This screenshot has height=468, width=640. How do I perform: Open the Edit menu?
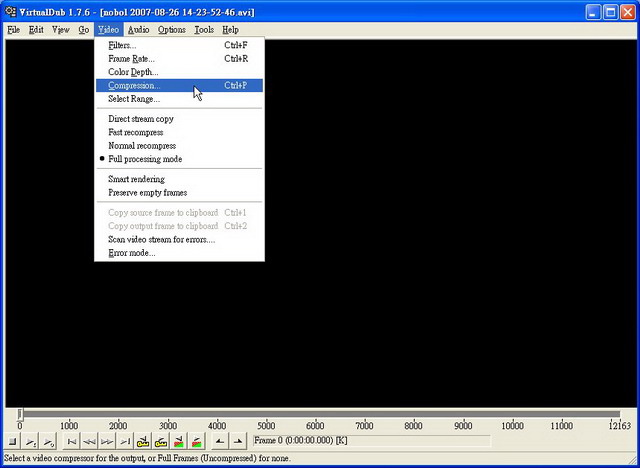pos(36,30)
